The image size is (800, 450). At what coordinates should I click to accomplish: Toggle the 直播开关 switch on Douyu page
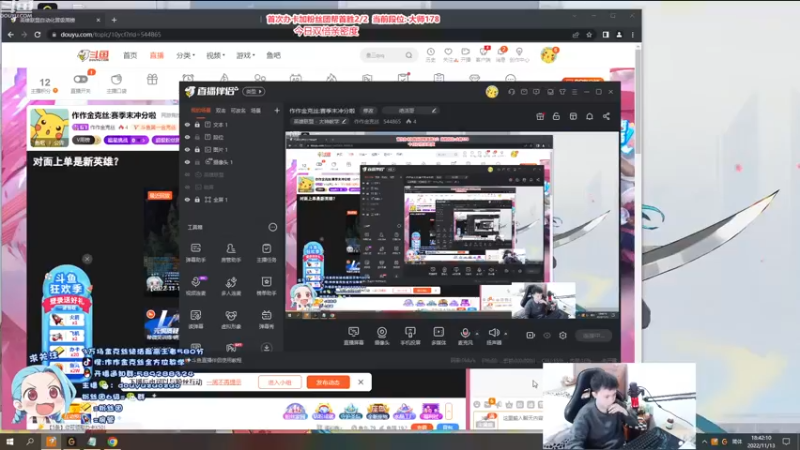click(80, 79)
